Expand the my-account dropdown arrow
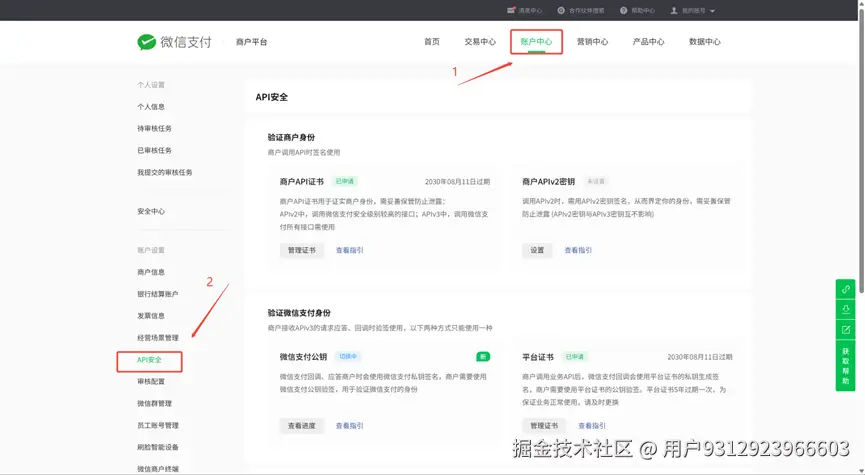The height and width of the screenshot is (475, 865). click(x=712, y=11)
